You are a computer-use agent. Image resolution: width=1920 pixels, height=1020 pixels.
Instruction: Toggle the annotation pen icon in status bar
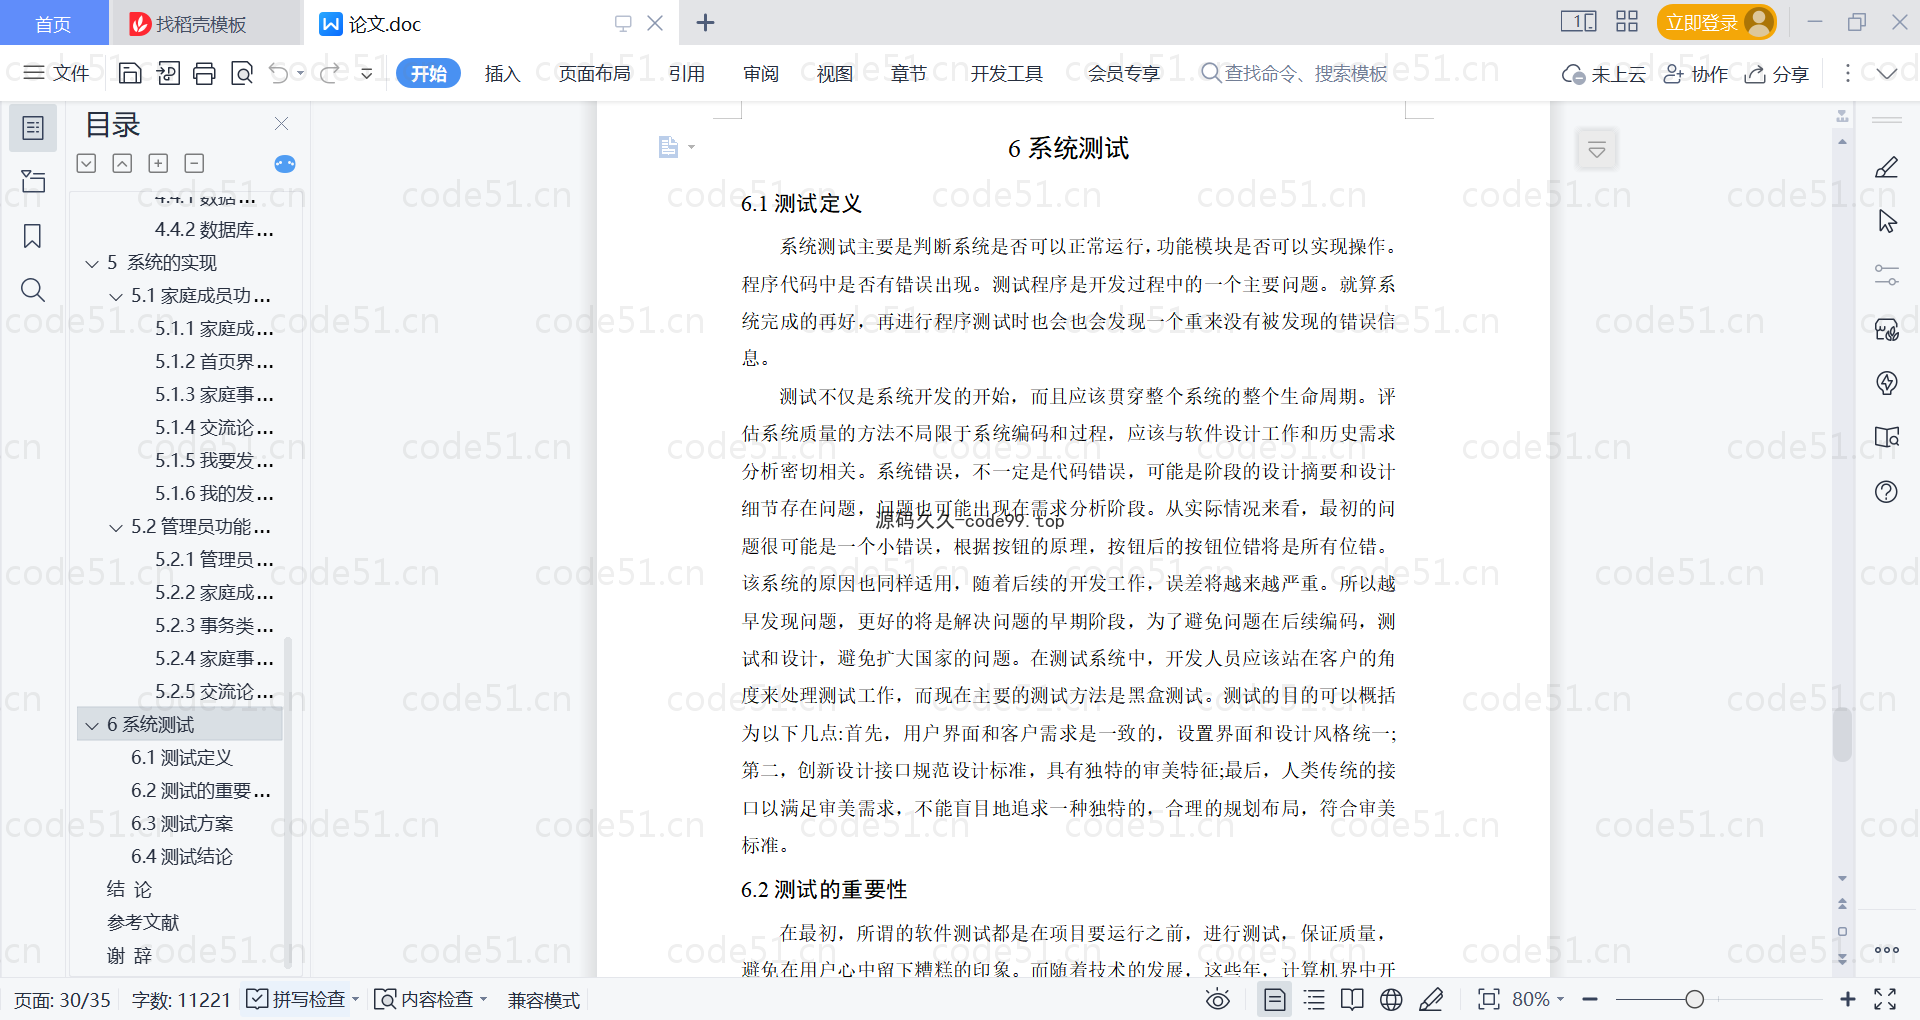coord(1431,999)
